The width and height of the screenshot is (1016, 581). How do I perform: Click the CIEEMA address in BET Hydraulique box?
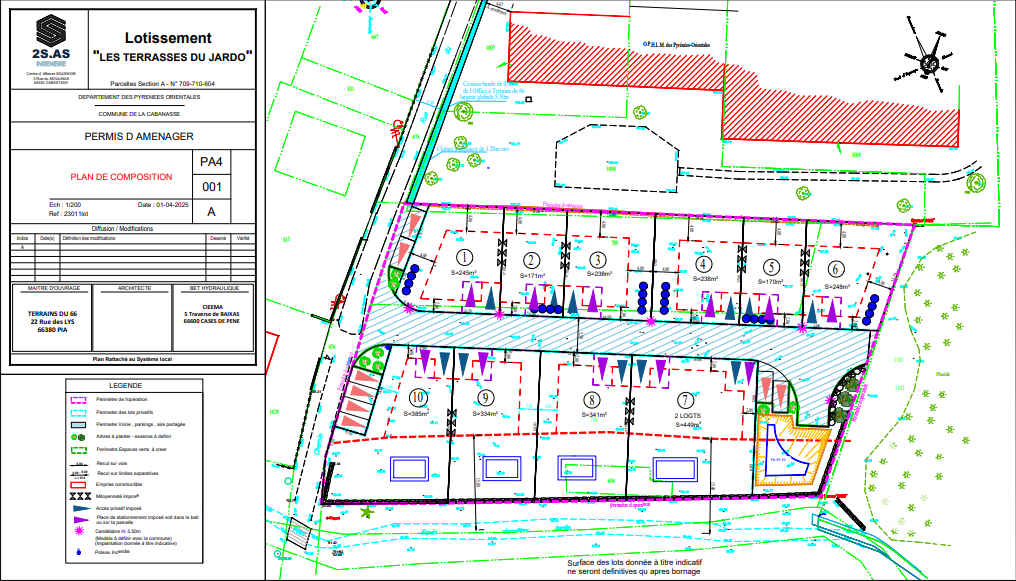[211, 315]
